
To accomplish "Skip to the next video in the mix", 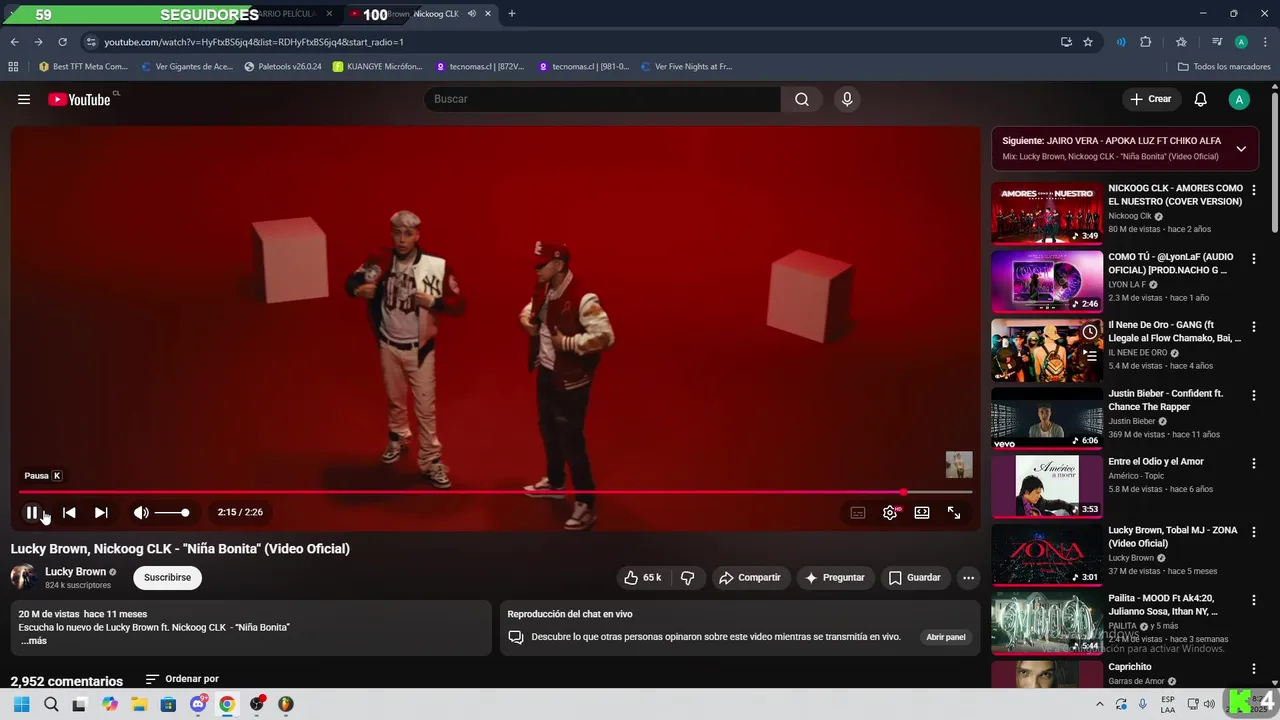I will pyautogui.click(x=101, y=512).
